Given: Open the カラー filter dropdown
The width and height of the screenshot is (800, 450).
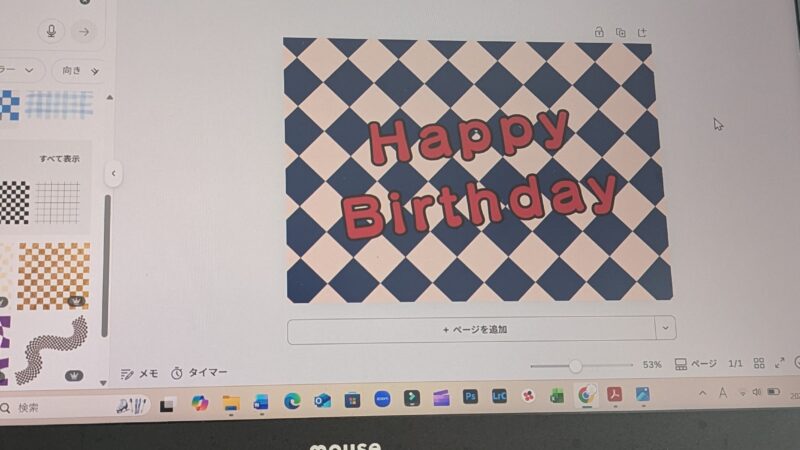Looking at the screenshot, I should point(20,70).
